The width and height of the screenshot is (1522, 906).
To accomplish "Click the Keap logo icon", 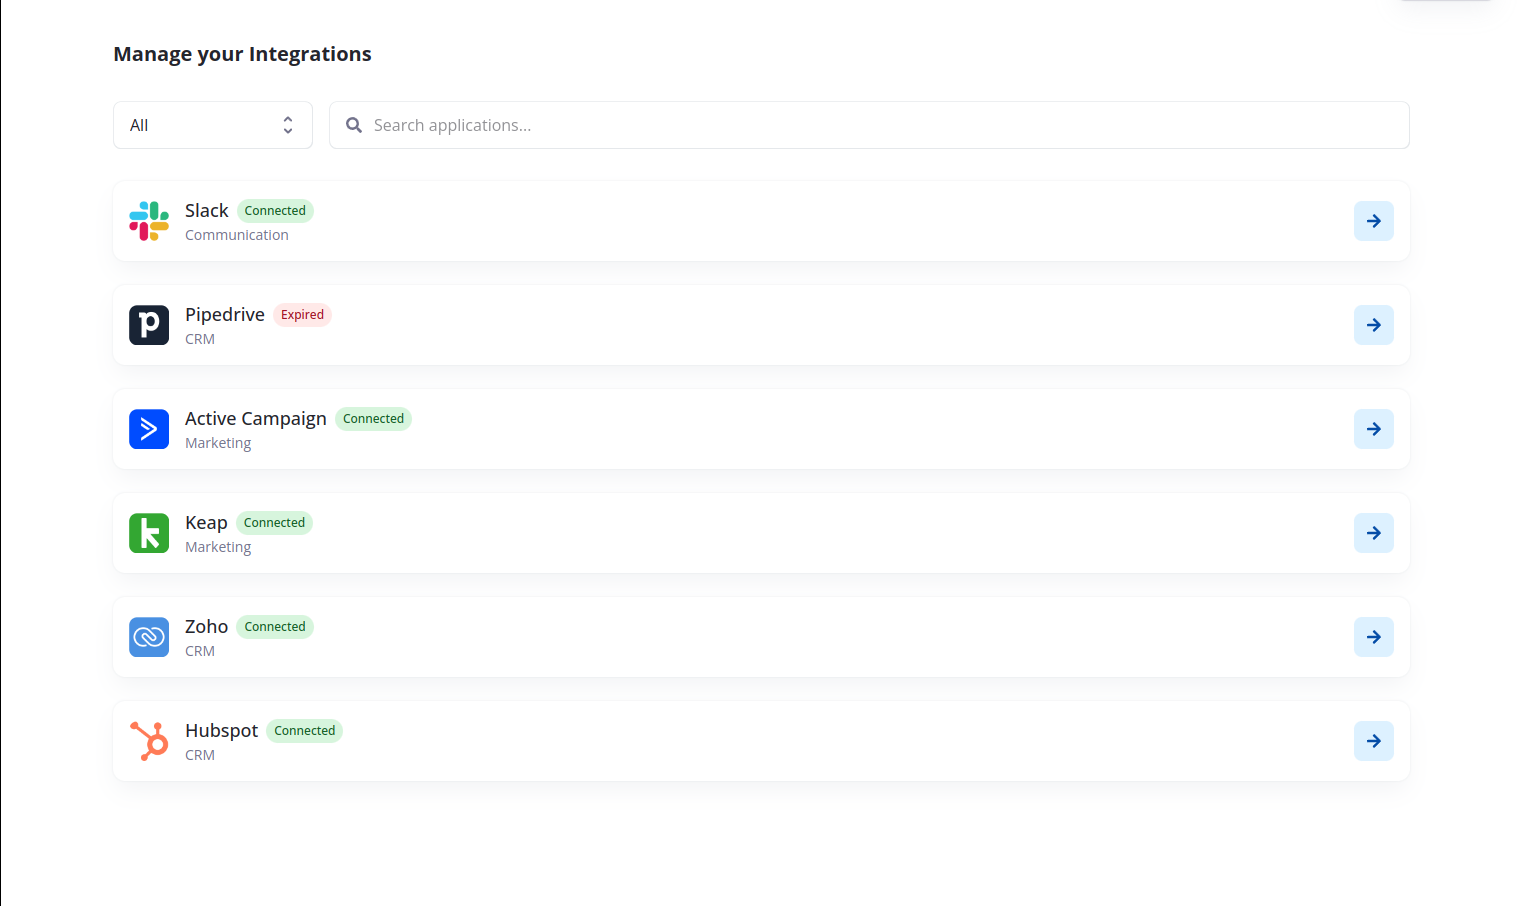I will click(x=149, y=533).
